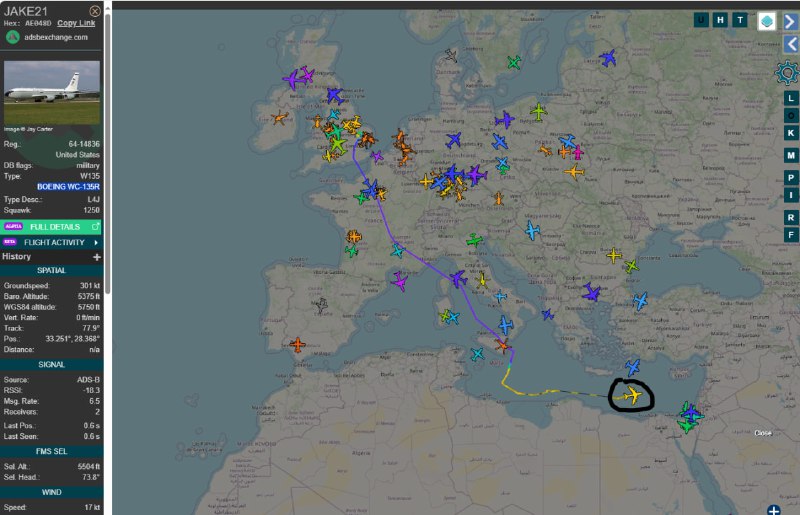Click the Close label on the map

point(763,433)
